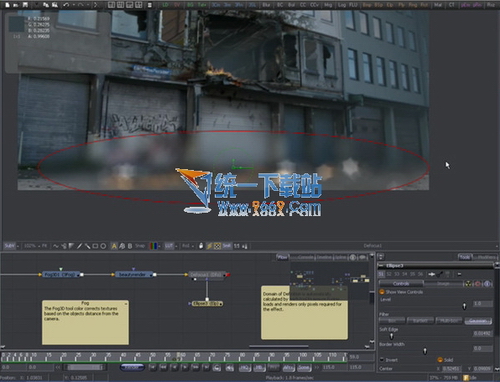The height and width of the screenshot is (382, 500).
Task: Select the Mrg merge tool
Action: pos(328,5)
